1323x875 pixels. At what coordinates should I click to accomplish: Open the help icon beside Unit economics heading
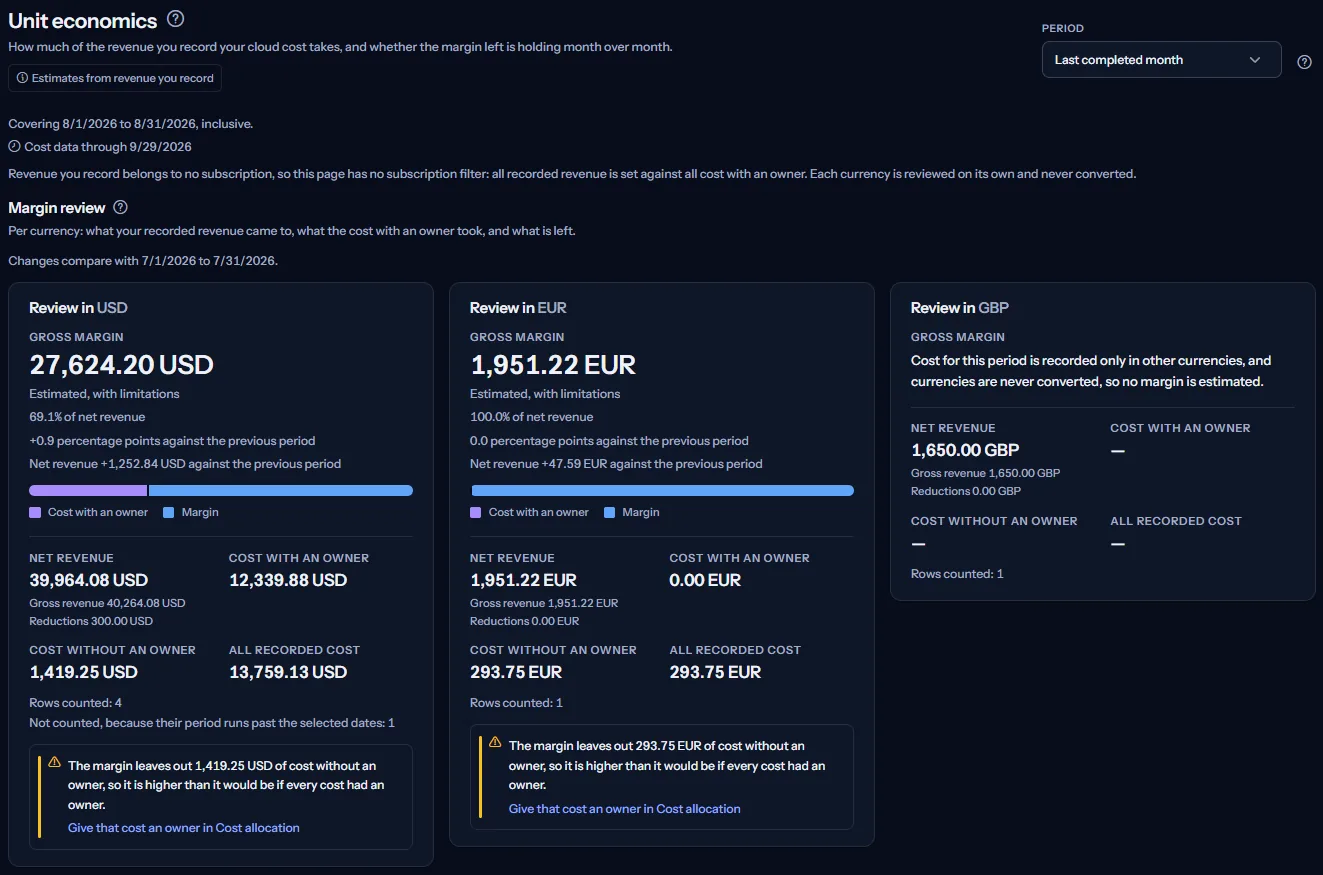[176, 19]
